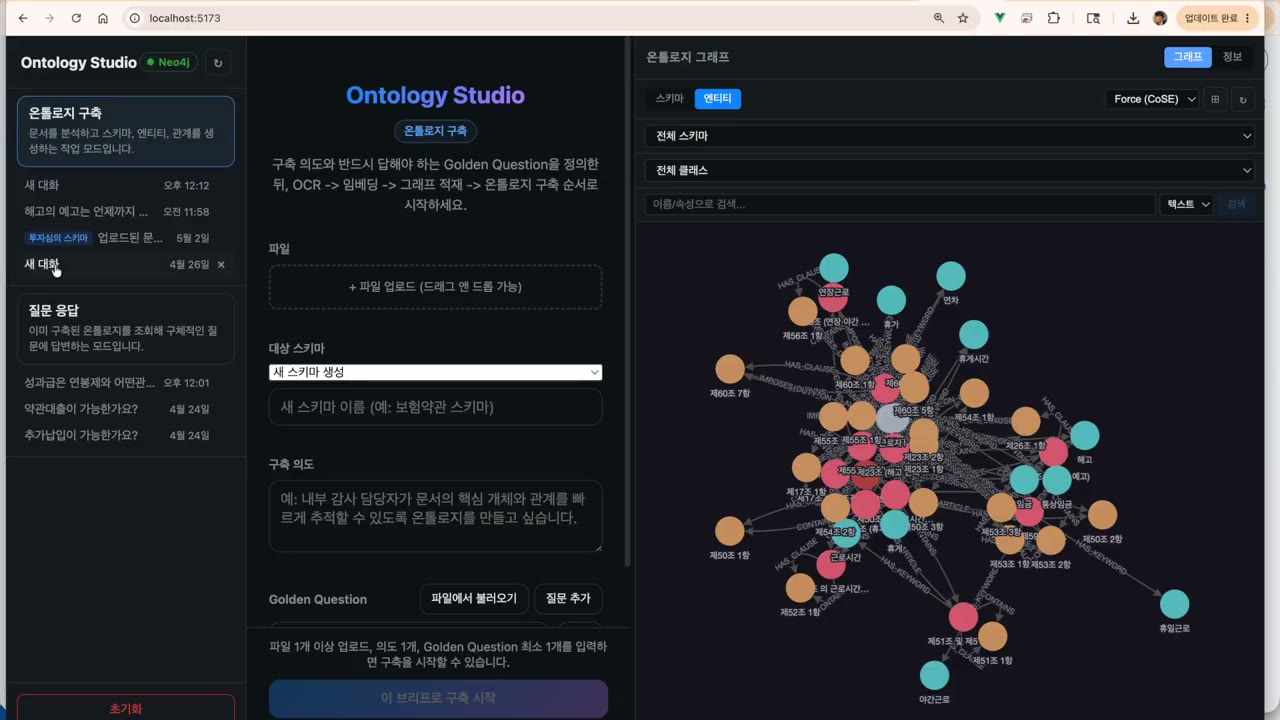The height and width of the screenshot is (720, 1280).
Task: Click the 업데이트 완료 update button
Action: (1216, 18)
